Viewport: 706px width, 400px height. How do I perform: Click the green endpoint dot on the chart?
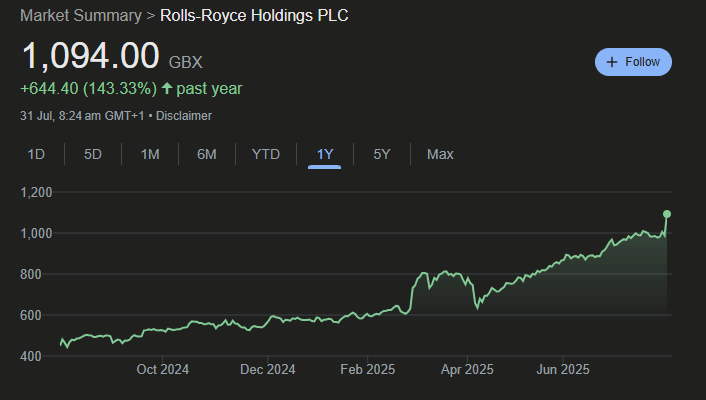[x=667, y=214]
